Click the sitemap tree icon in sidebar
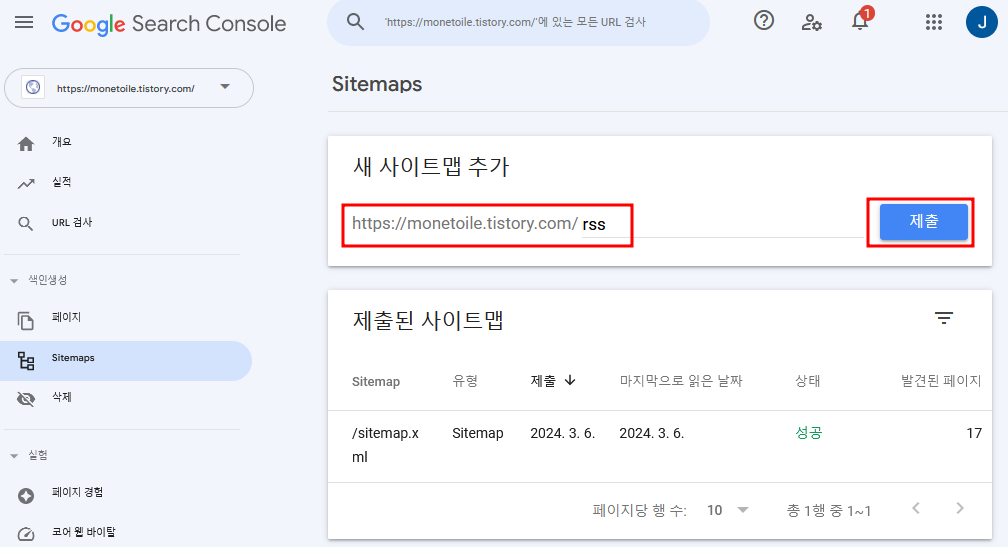 tap(26, 361)
